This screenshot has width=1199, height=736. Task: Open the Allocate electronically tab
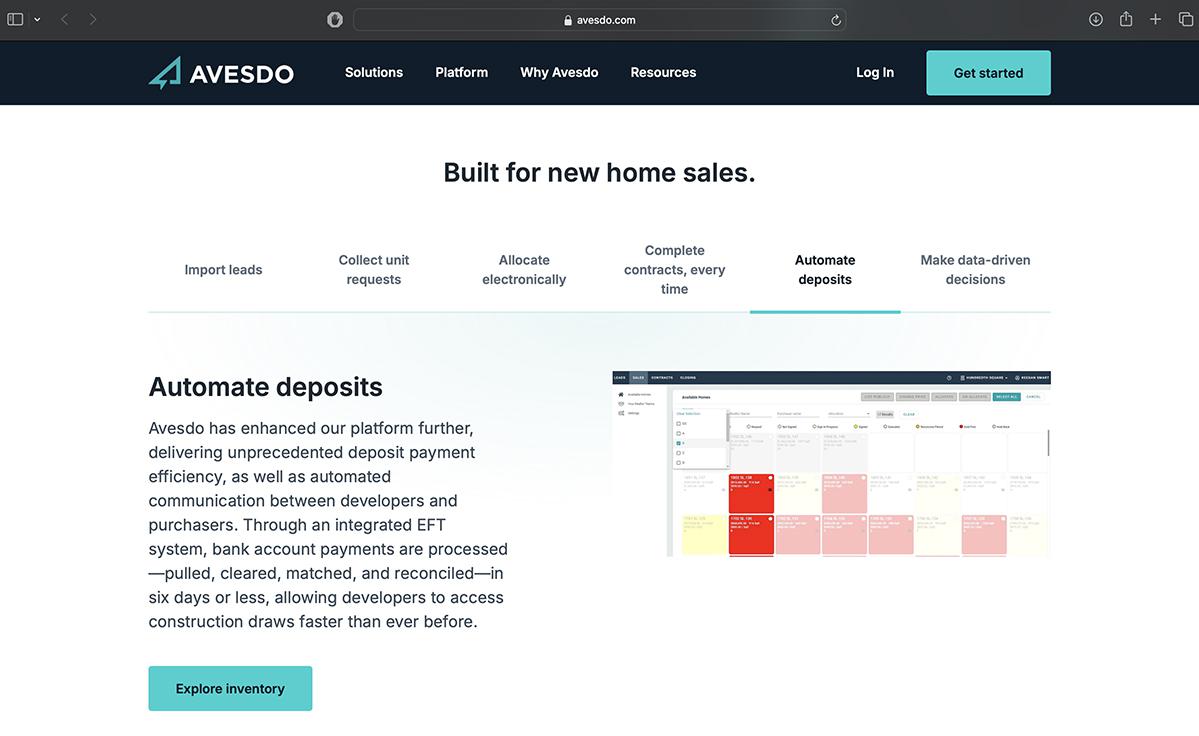point(524,270)
